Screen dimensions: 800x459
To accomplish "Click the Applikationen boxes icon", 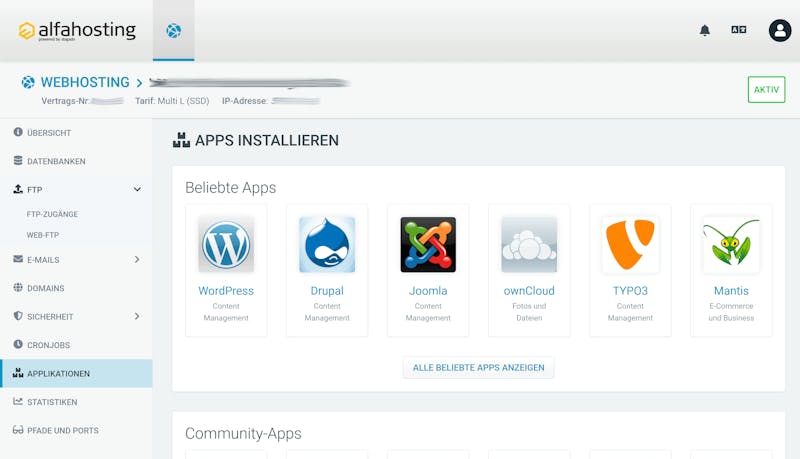I will point(18,373).
